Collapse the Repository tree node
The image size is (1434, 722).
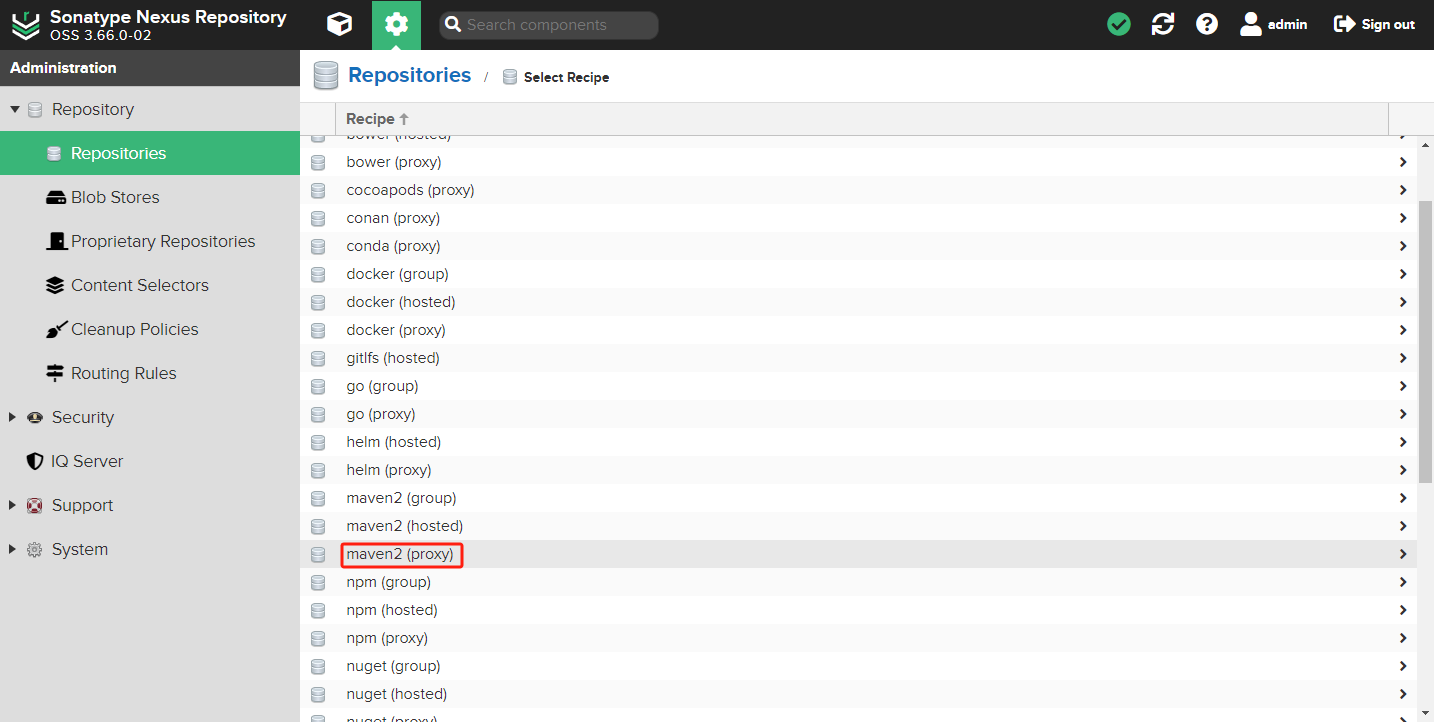14,109
